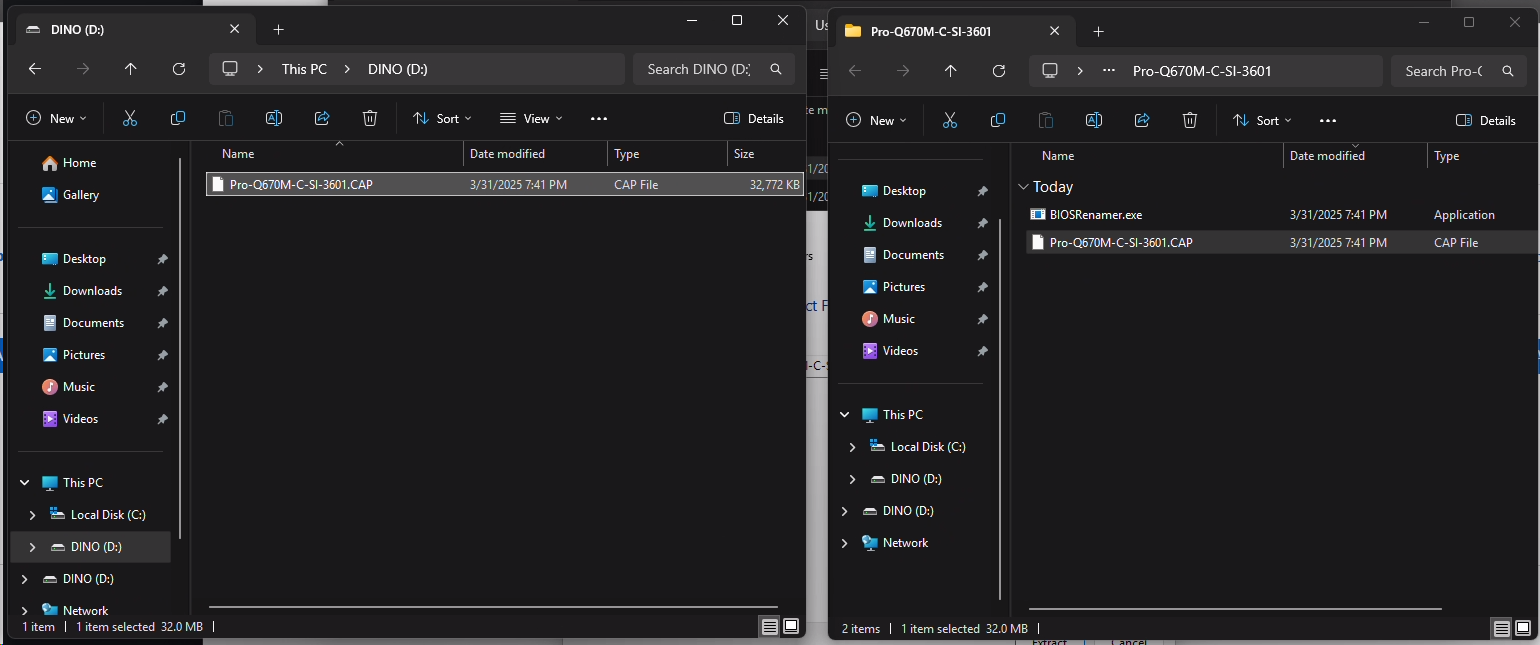1540x645 pixels.
Task: Switch to large thumbnails view in DINO (D:) status bar
Action: pyautogui.click(x=791, y=626)
